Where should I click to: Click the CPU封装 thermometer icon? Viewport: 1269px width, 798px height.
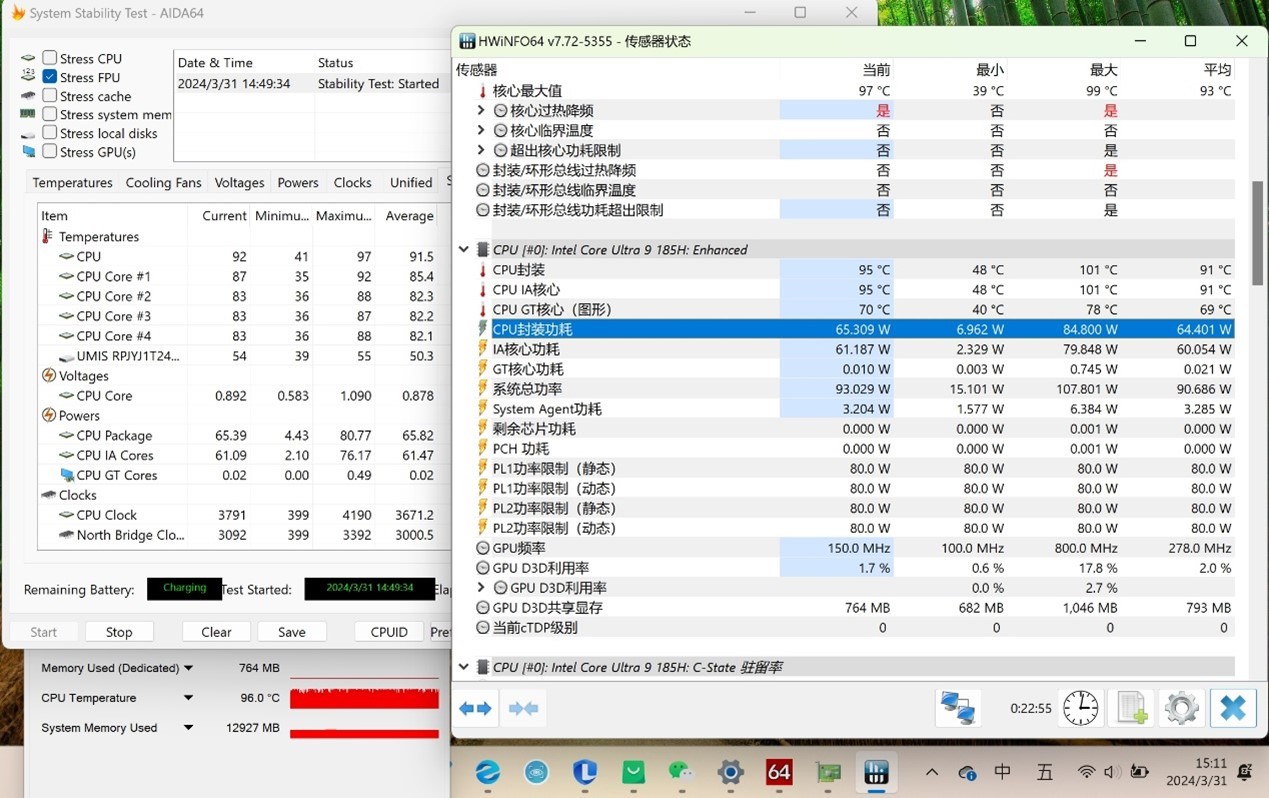click(x=483, y=270)
